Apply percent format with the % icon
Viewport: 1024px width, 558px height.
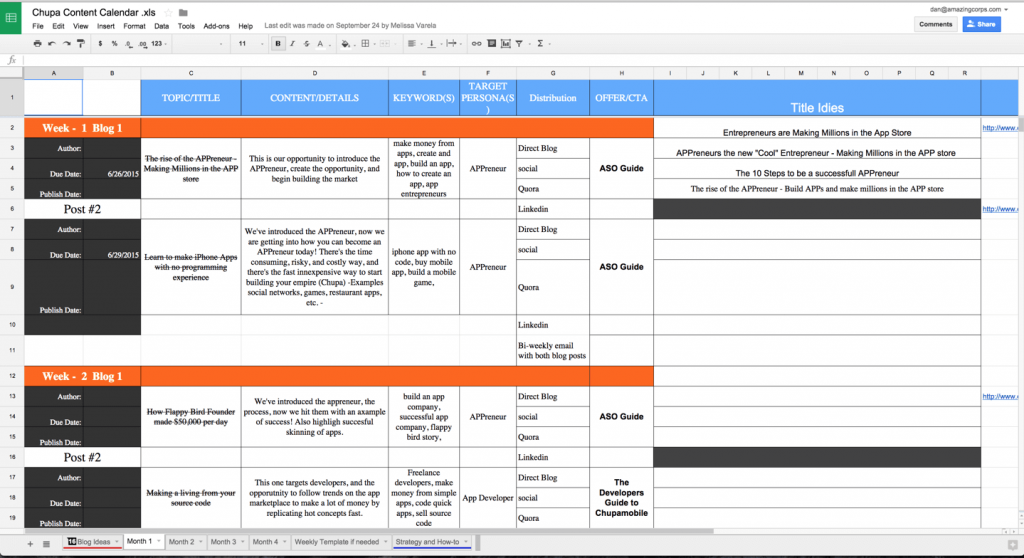[114, 44]
